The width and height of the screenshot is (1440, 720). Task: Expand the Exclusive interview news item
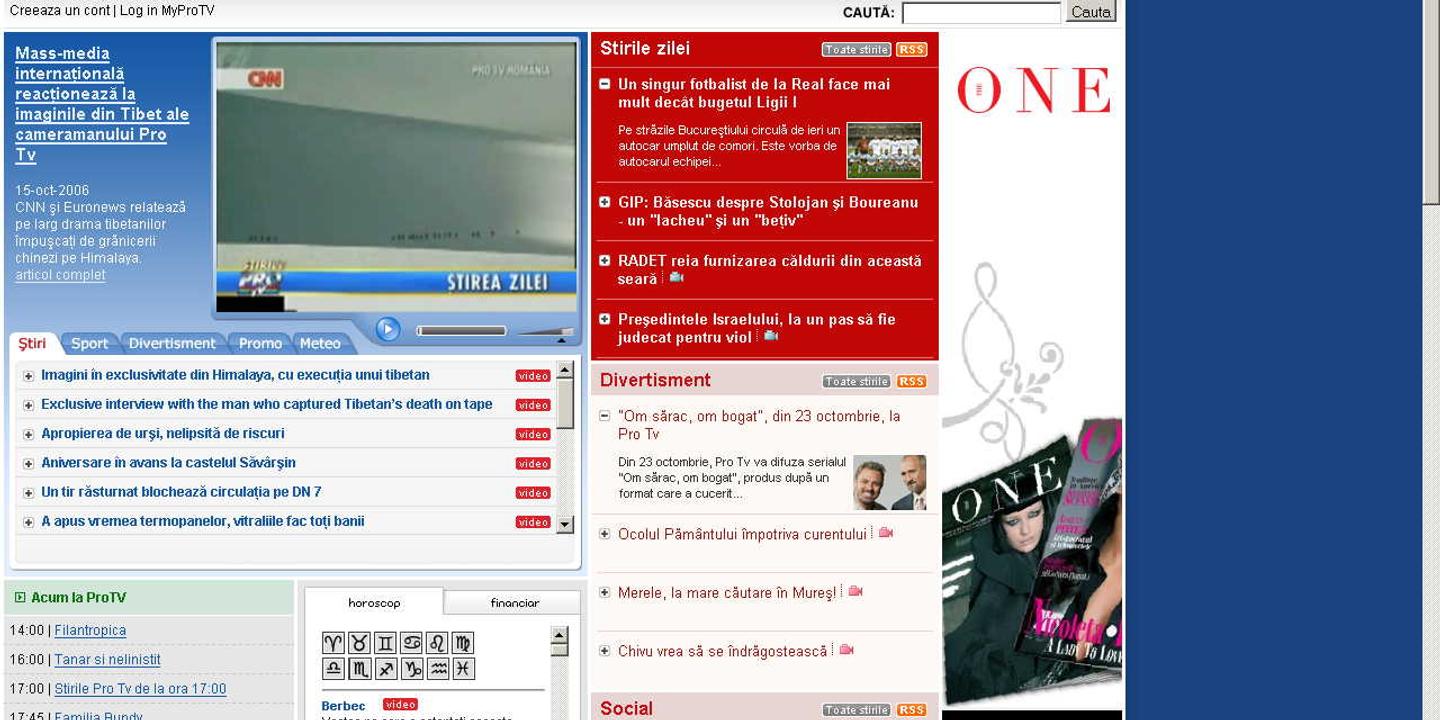pyautogui.click(x=28, y=405)
